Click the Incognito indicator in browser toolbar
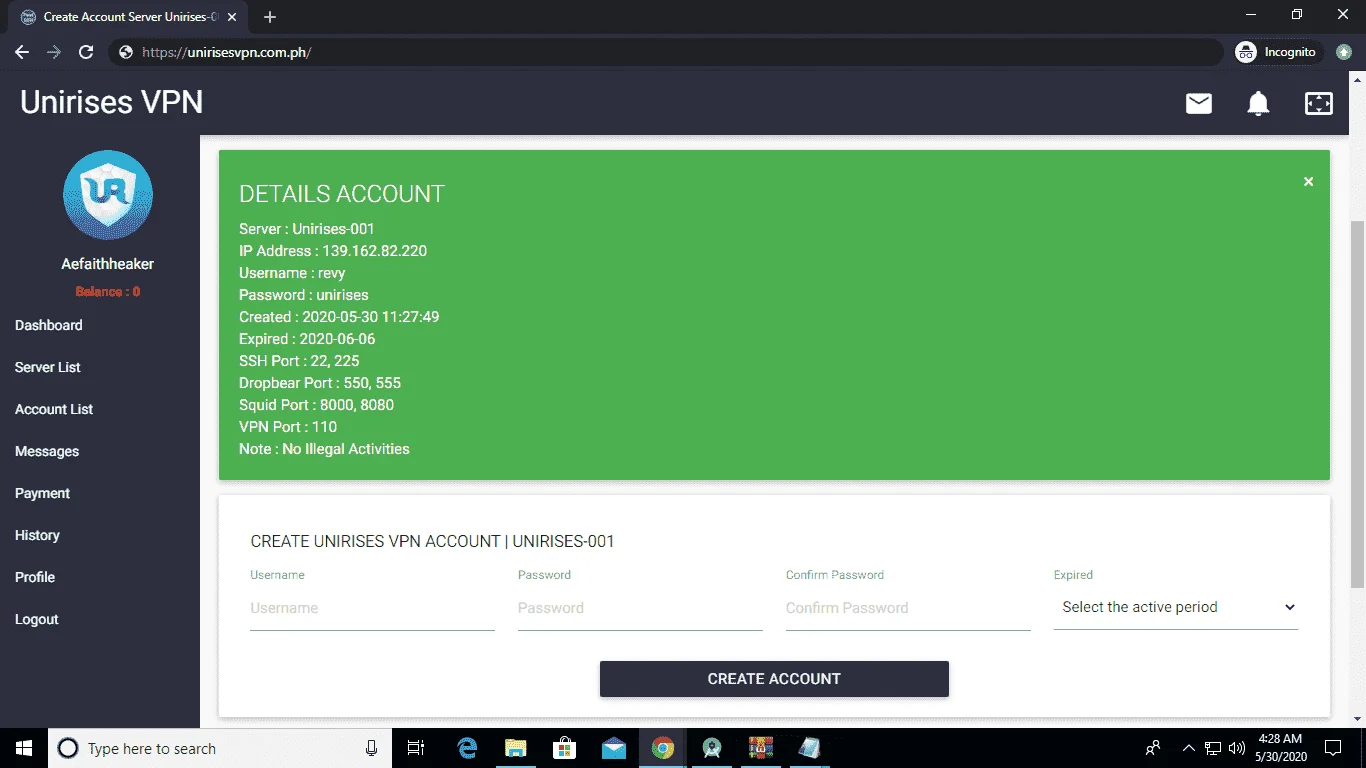 click(x=1276, y=52)
